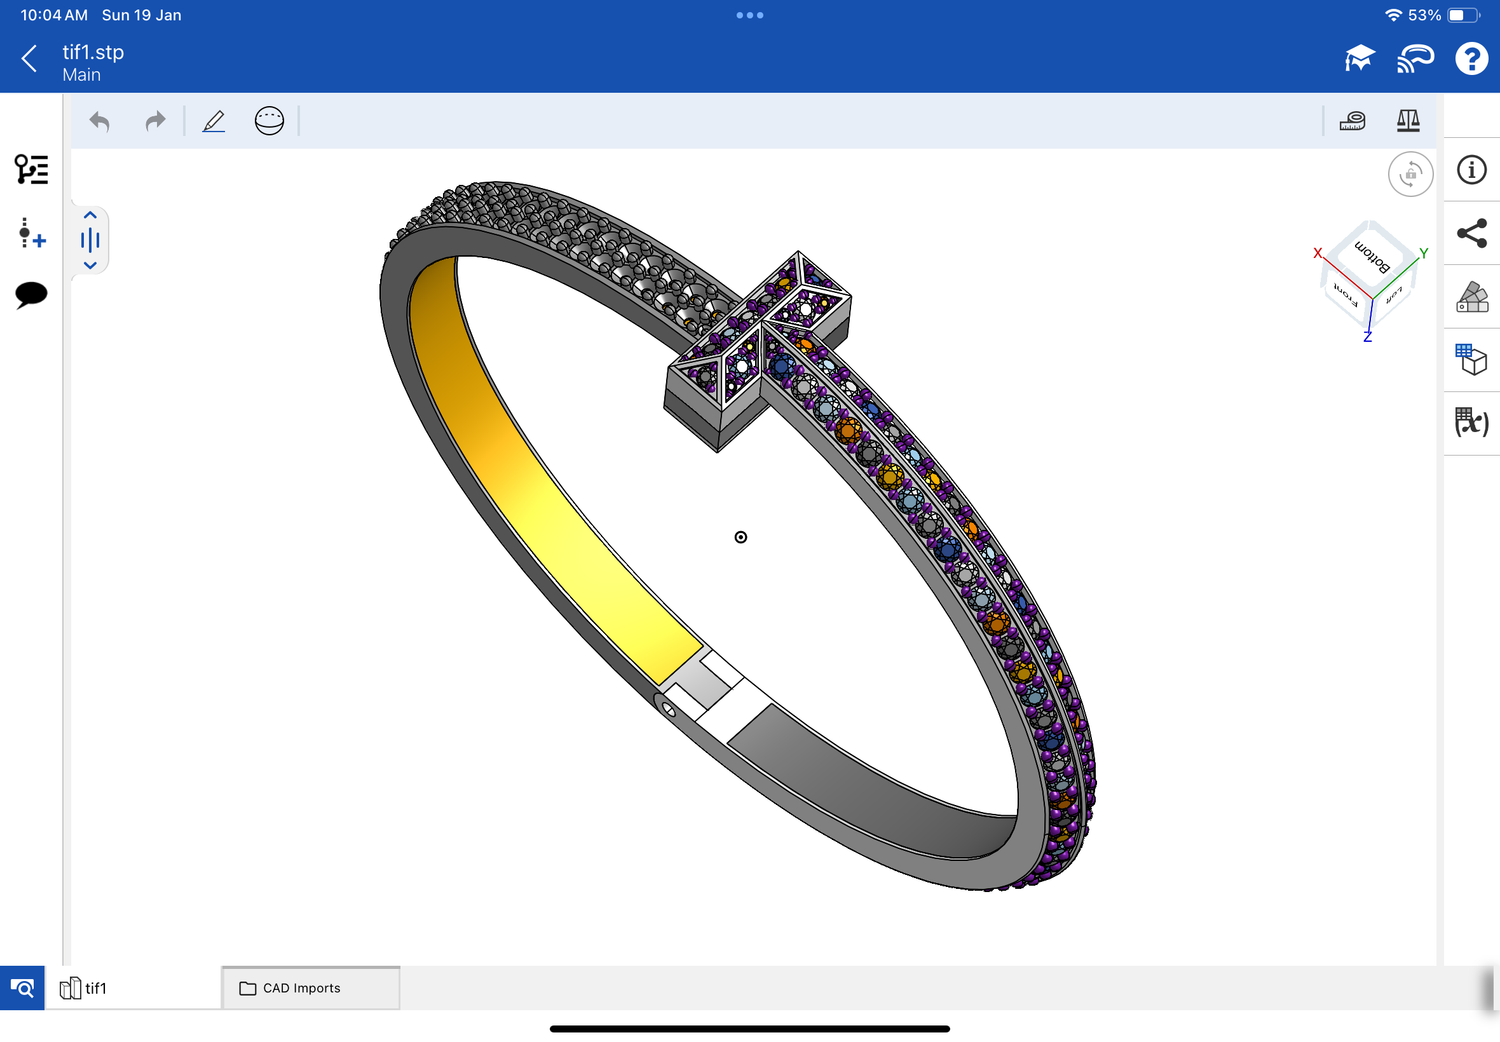Open the Measure tool
1500x1042 pixels.
1352,121
